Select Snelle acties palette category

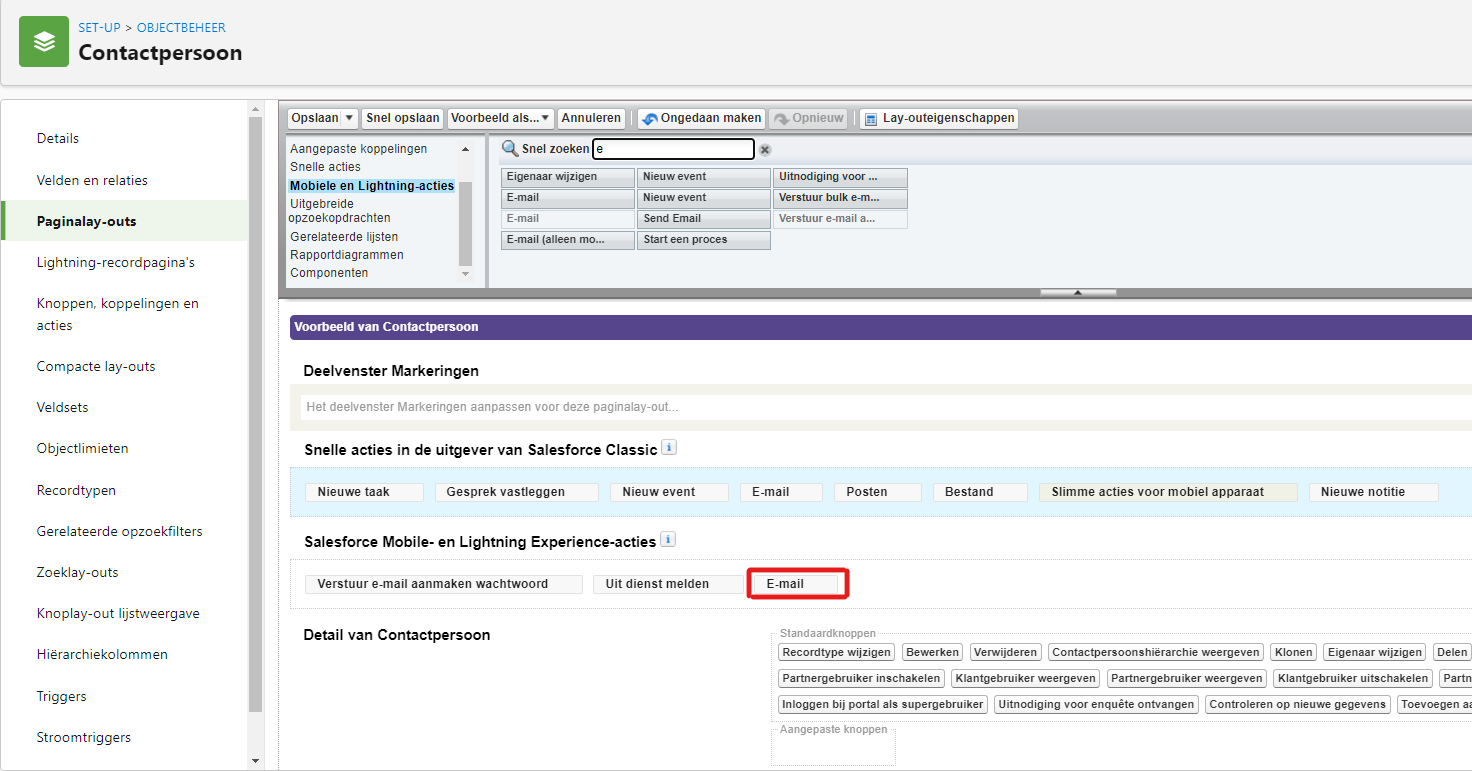(325, 167)
